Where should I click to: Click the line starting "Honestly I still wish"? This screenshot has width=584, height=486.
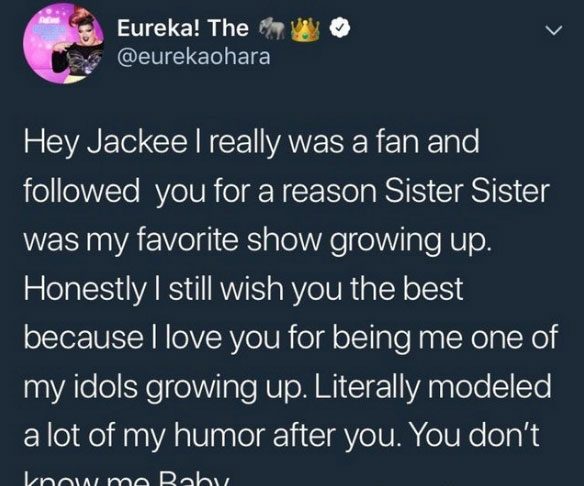point(244,289)
